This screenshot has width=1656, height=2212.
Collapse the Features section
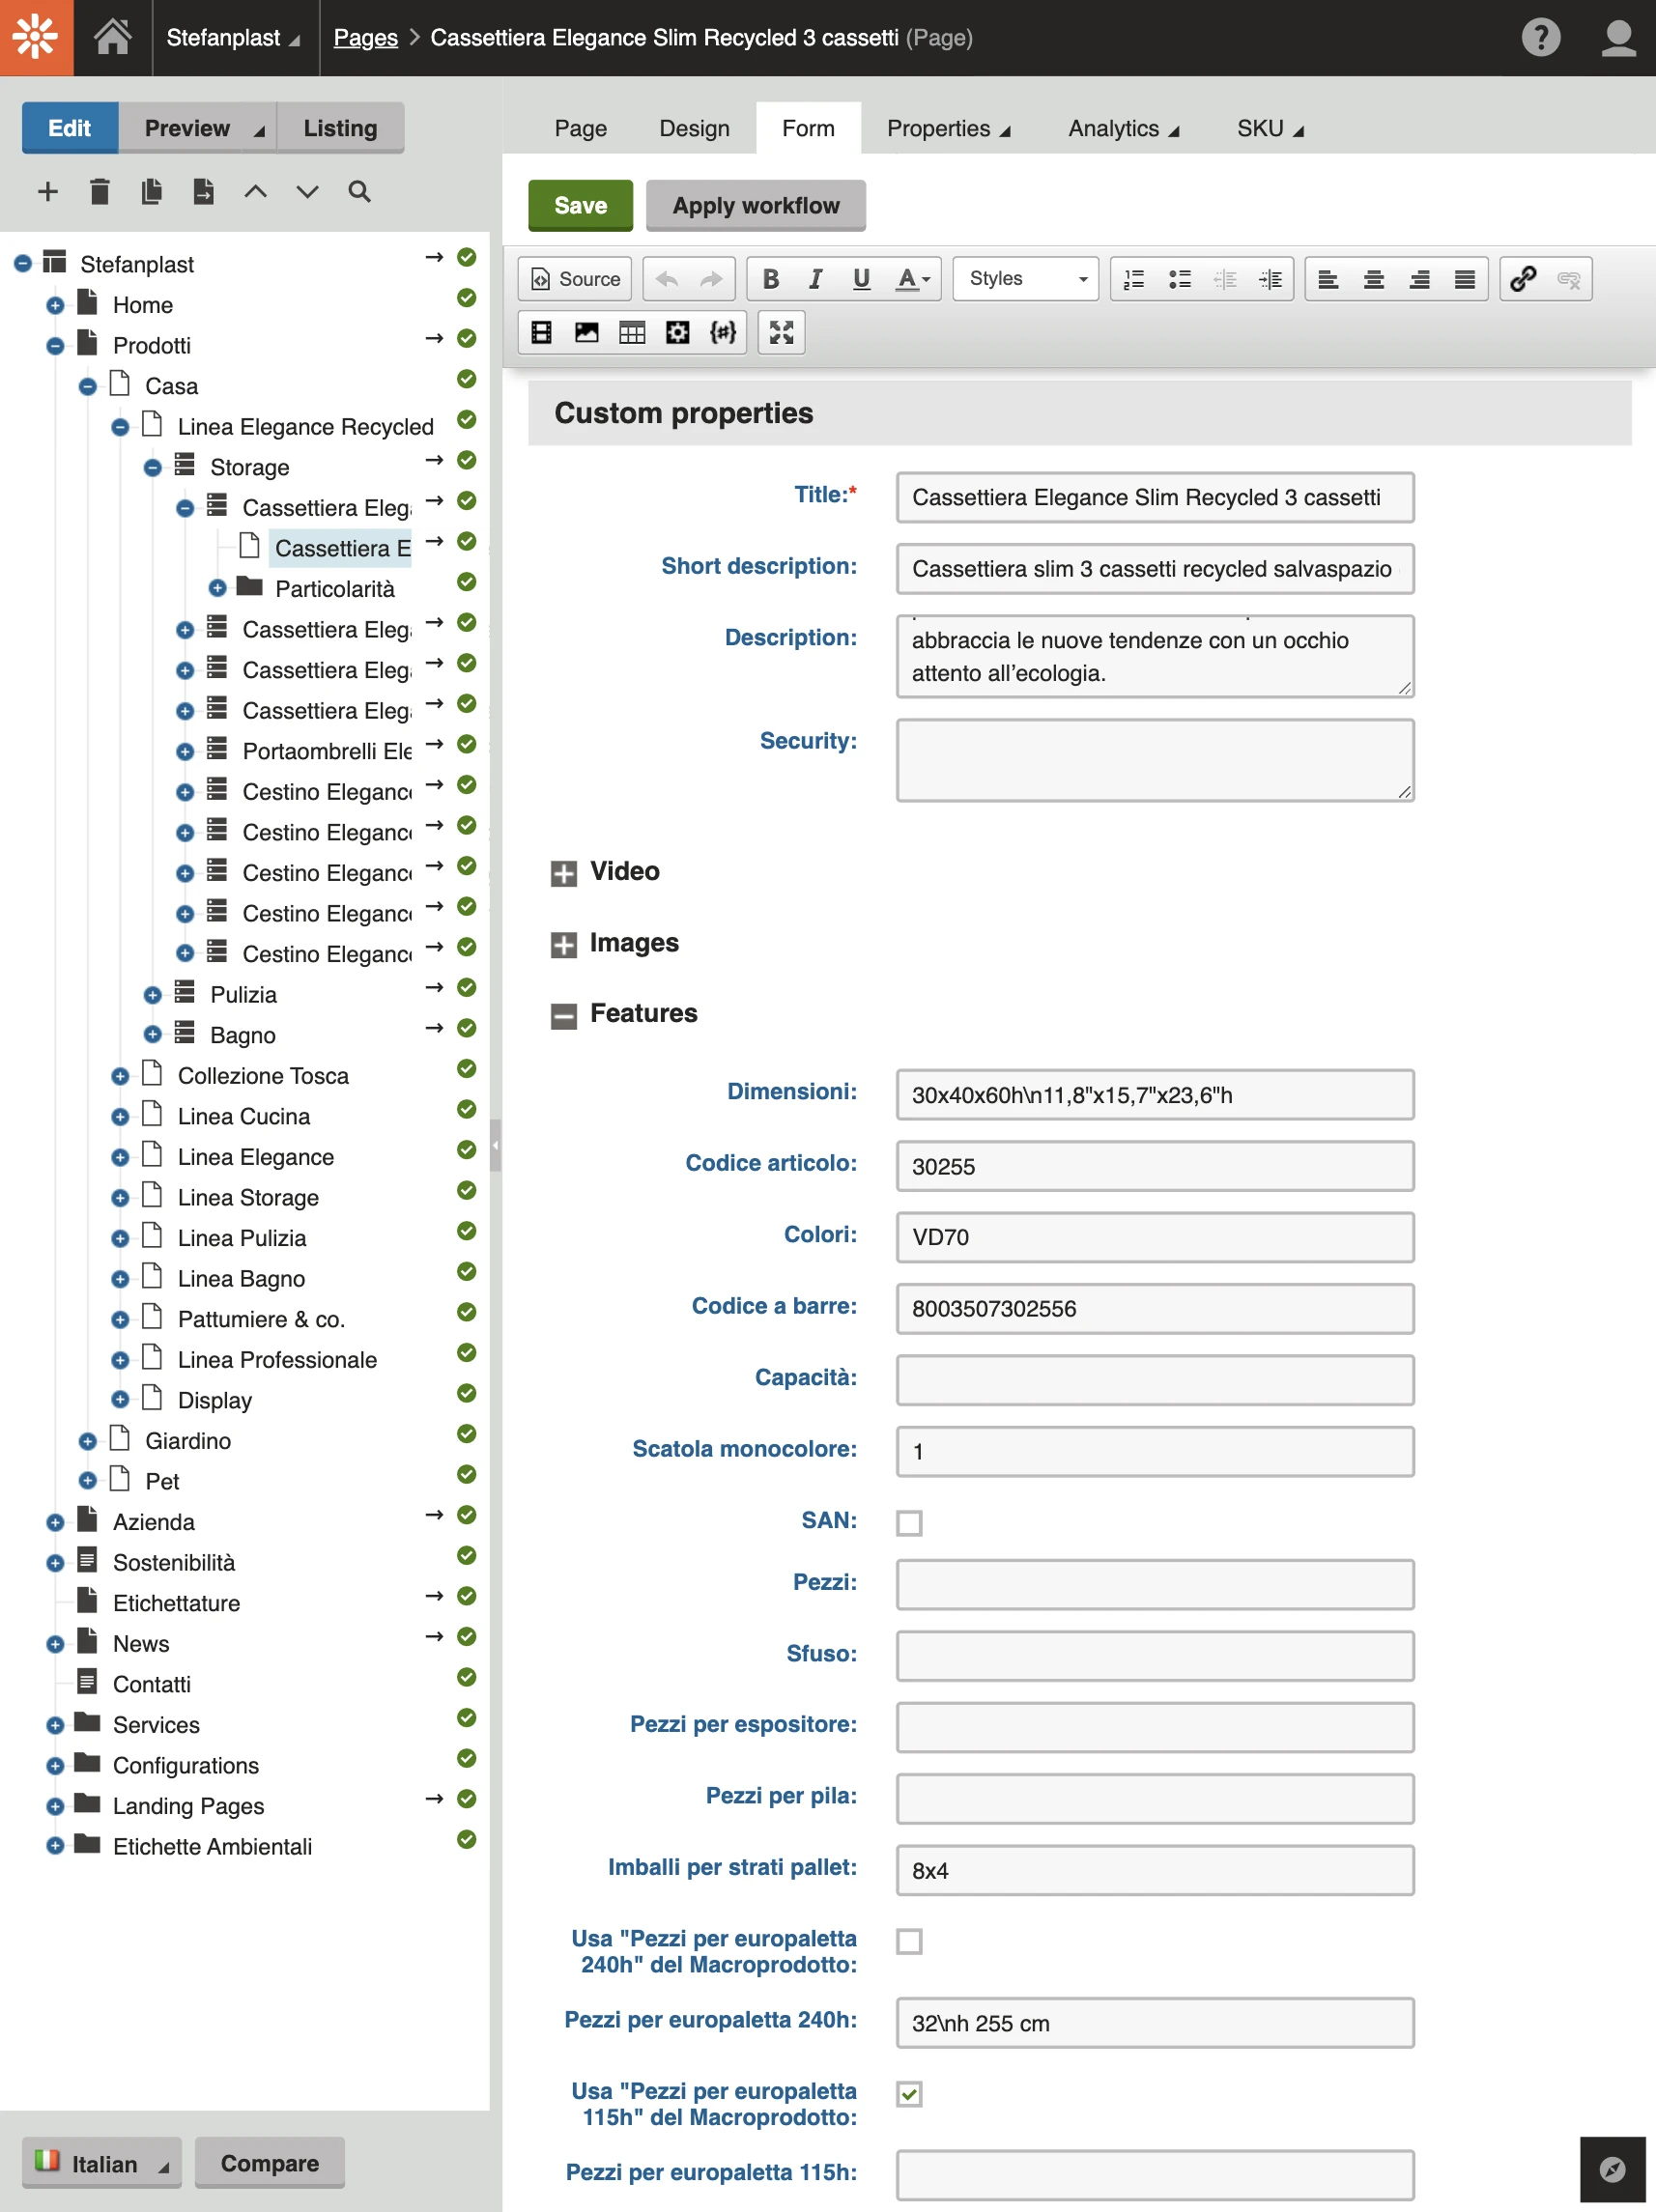coord(563,1015)
